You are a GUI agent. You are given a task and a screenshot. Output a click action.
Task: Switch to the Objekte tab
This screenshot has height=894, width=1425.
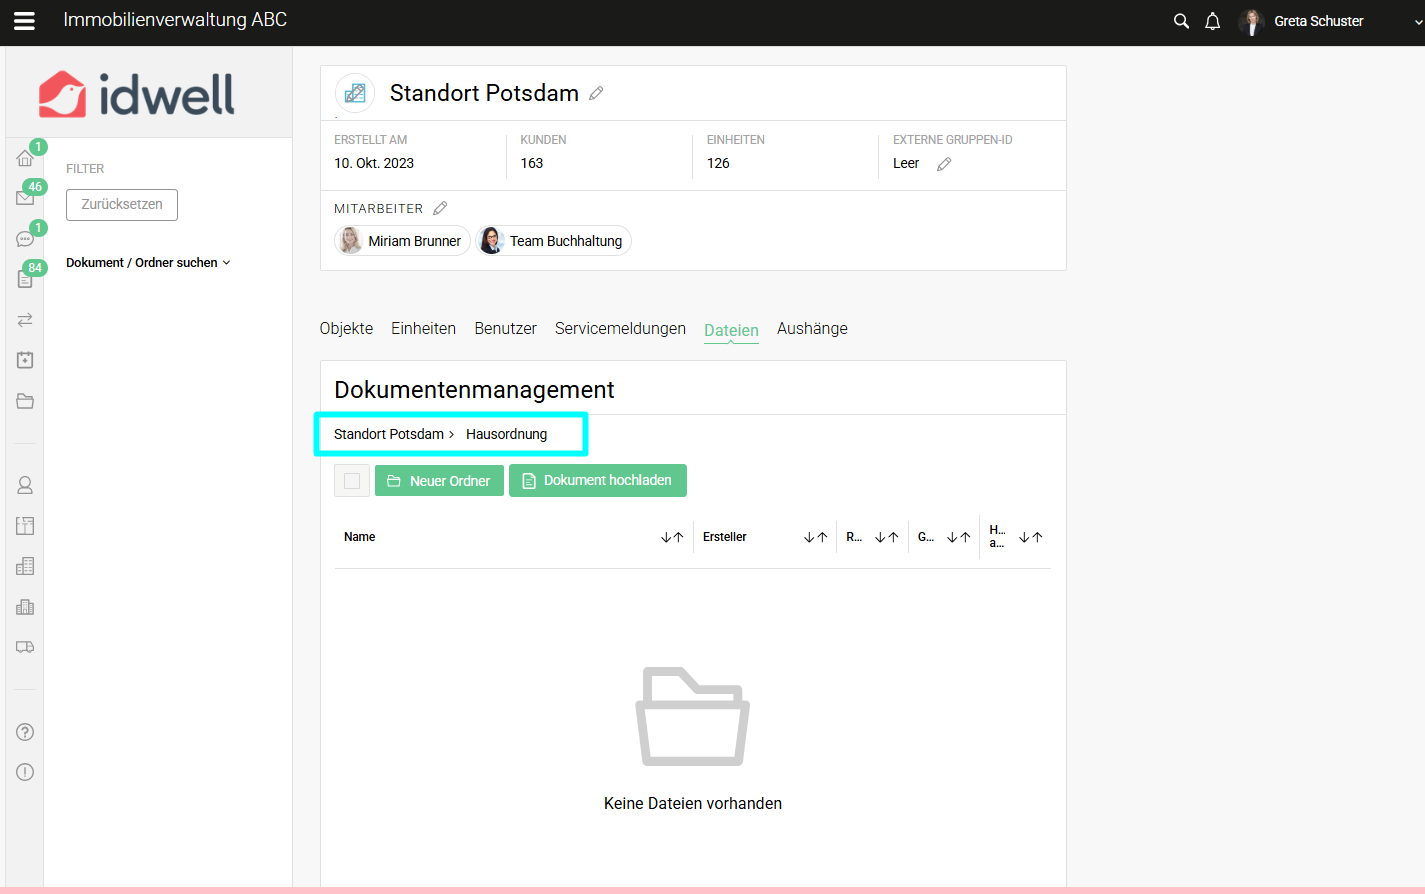tap(346, 329)
